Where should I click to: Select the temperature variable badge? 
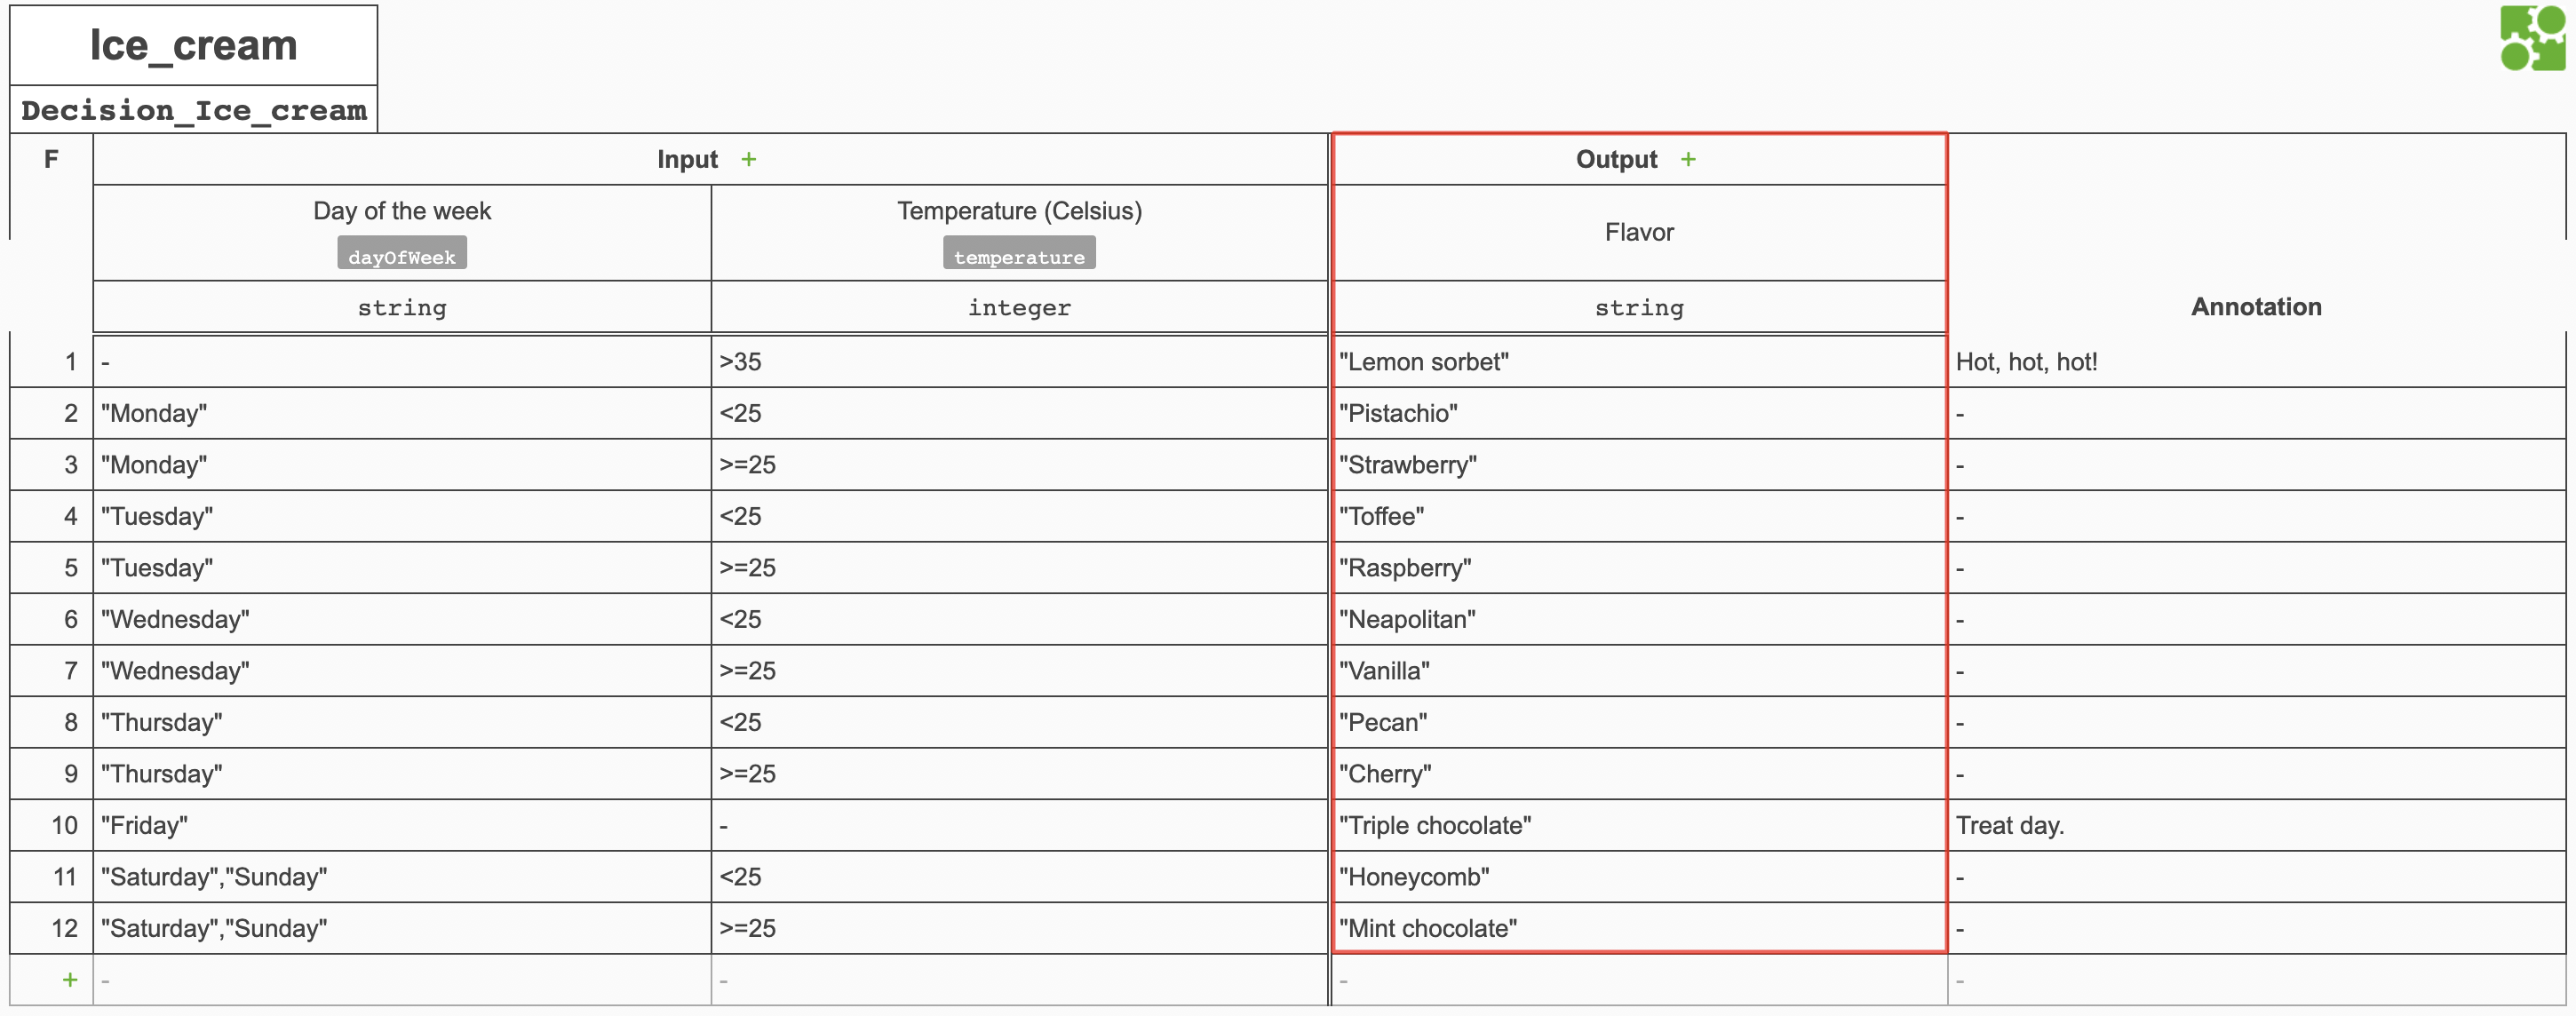[1018, 255]
